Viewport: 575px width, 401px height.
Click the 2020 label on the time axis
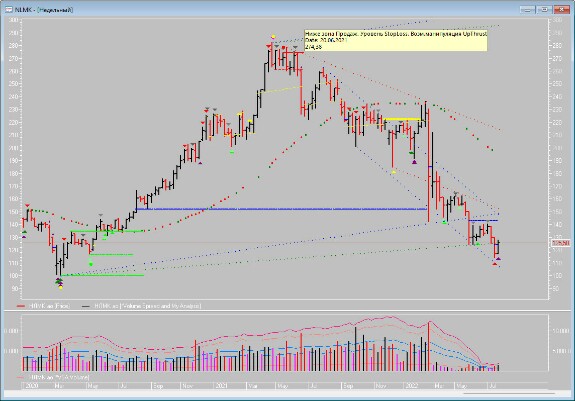coord(32,386)
